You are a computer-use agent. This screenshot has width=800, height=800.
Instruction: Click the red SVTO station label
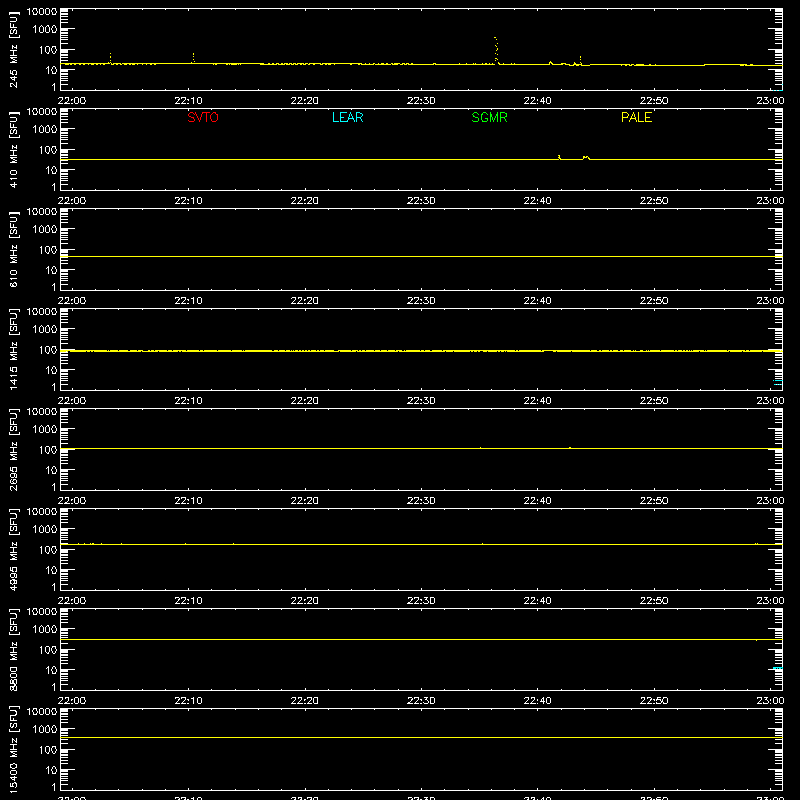203,117
